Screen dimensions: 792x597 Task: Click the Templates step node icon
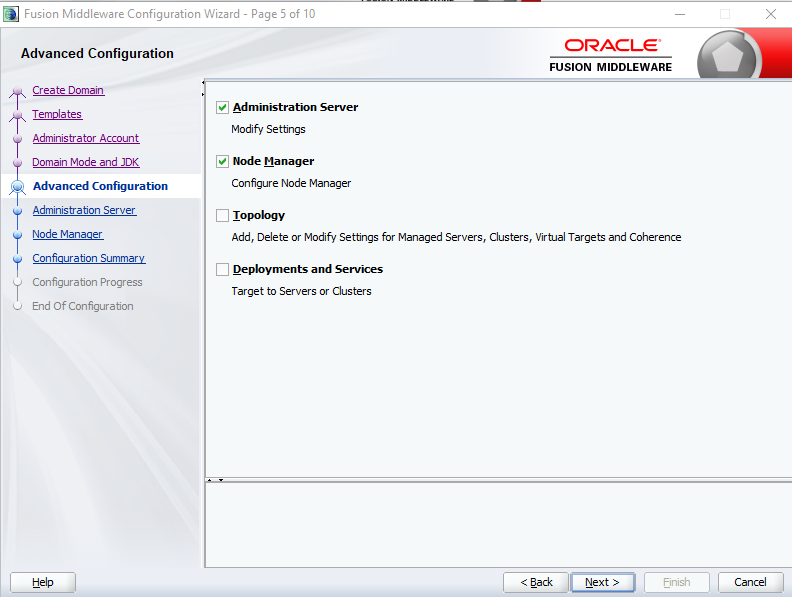(18, 115)
